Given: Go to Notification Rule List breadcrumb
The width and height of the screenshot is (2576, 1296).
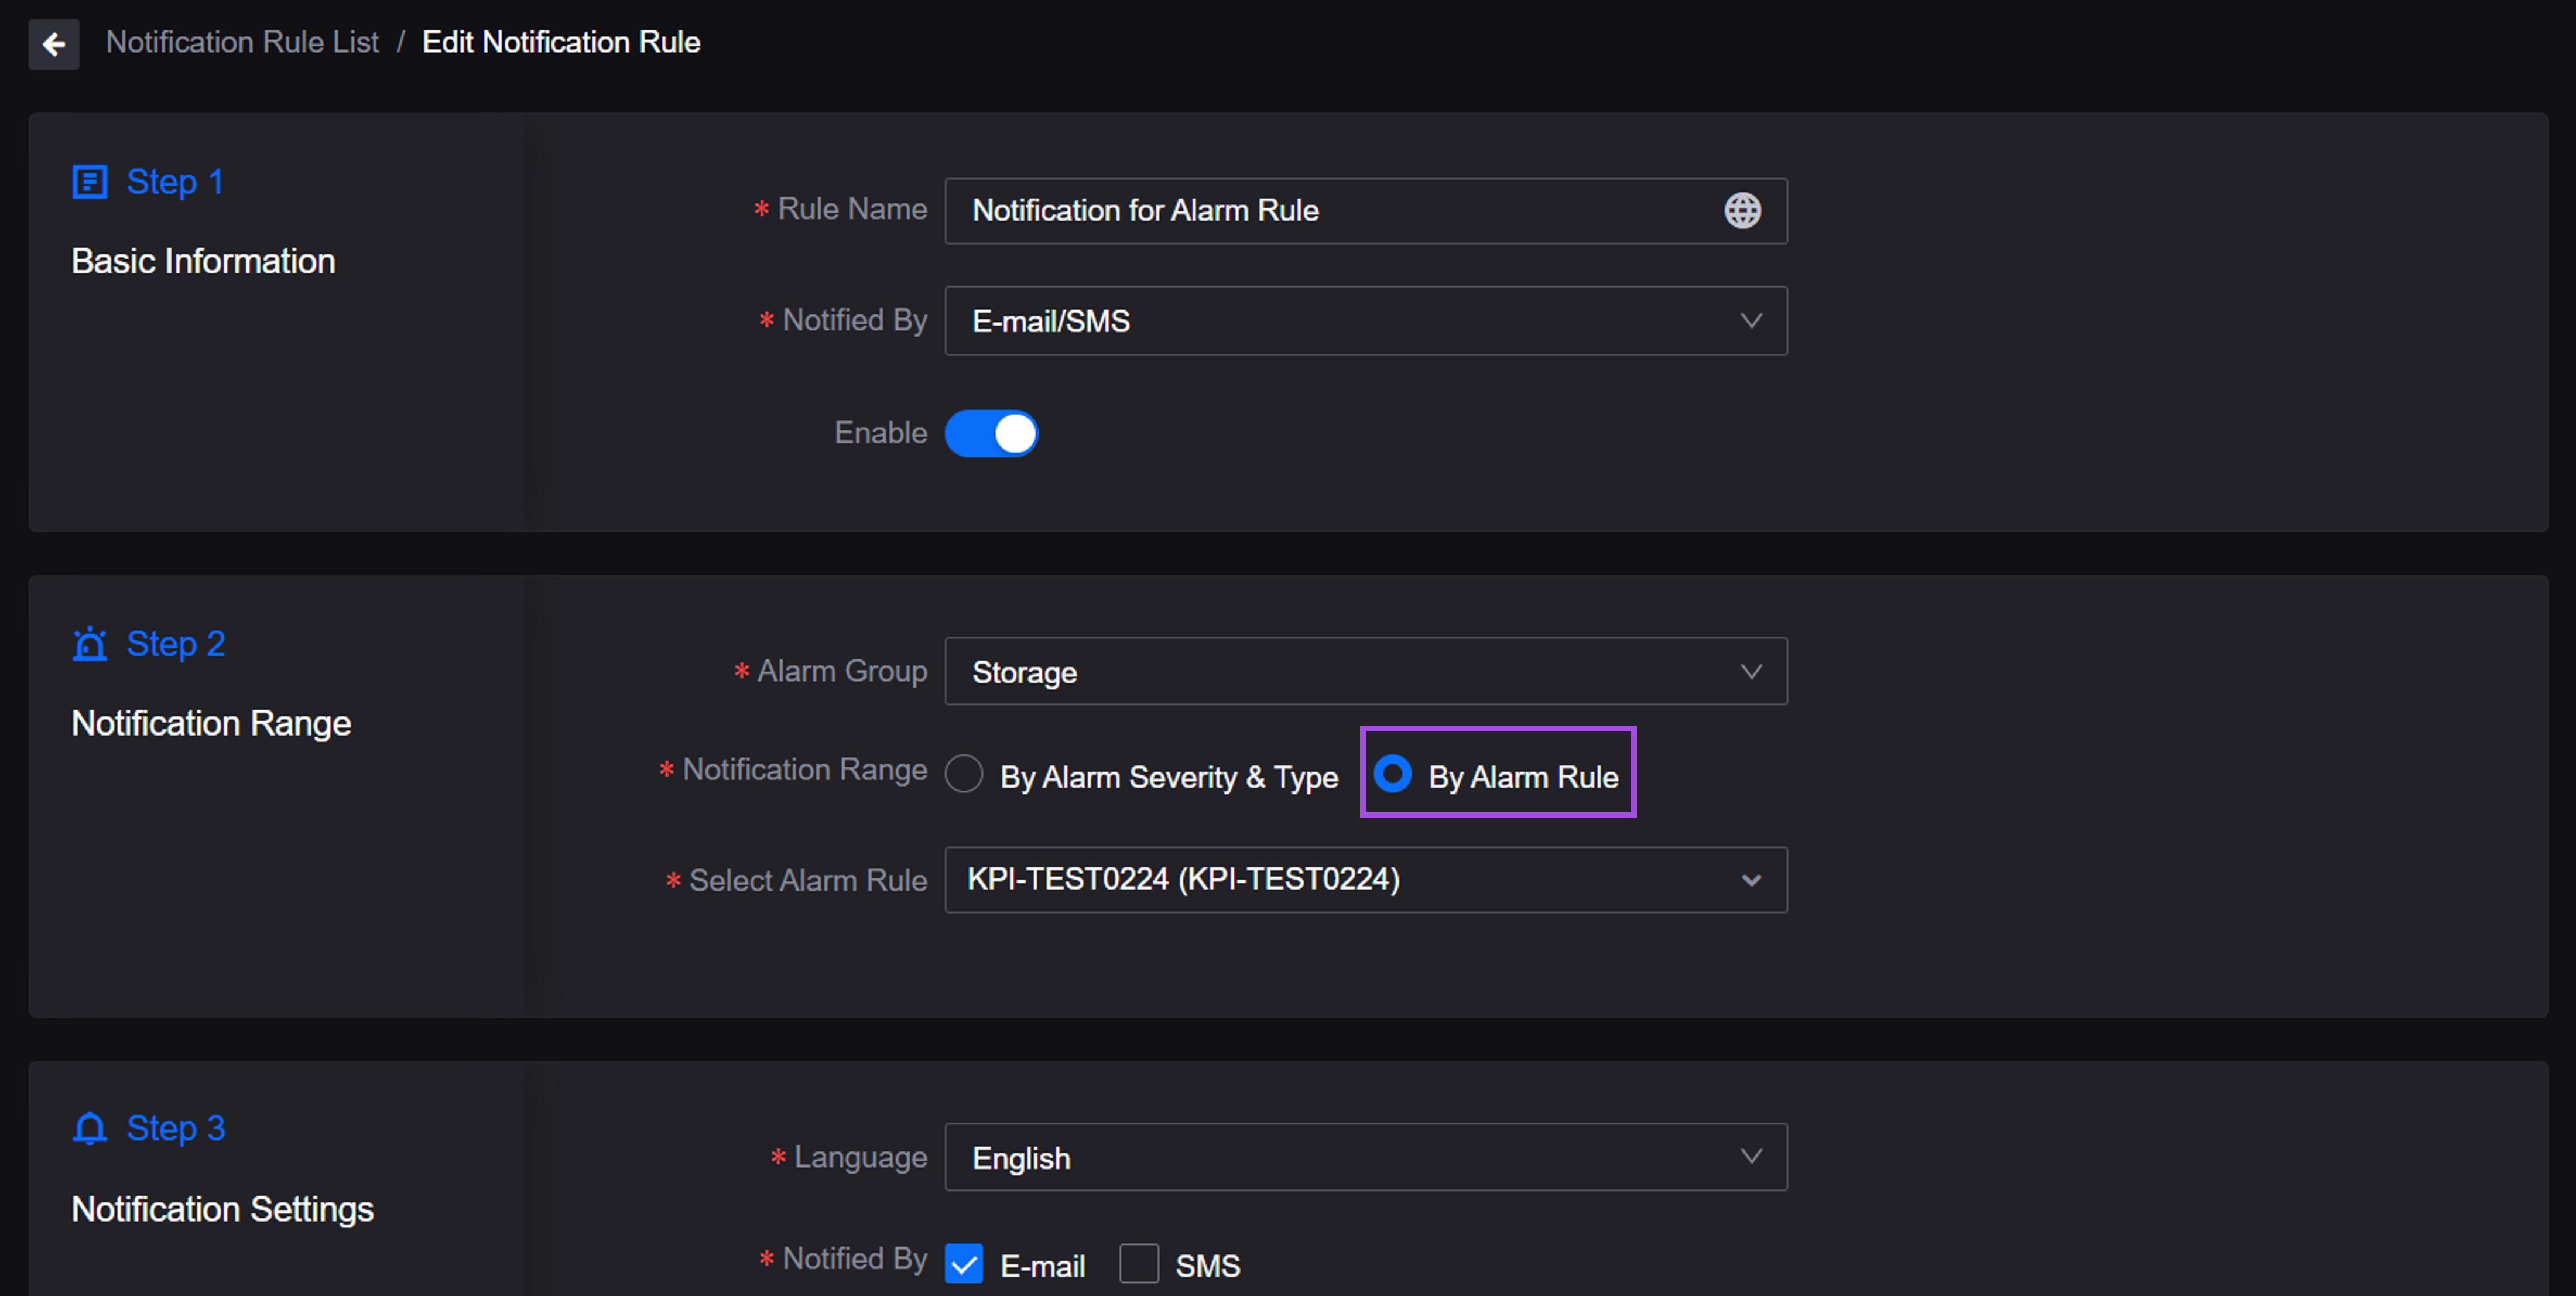Looking at the screenshot, I should pos(242,42).
